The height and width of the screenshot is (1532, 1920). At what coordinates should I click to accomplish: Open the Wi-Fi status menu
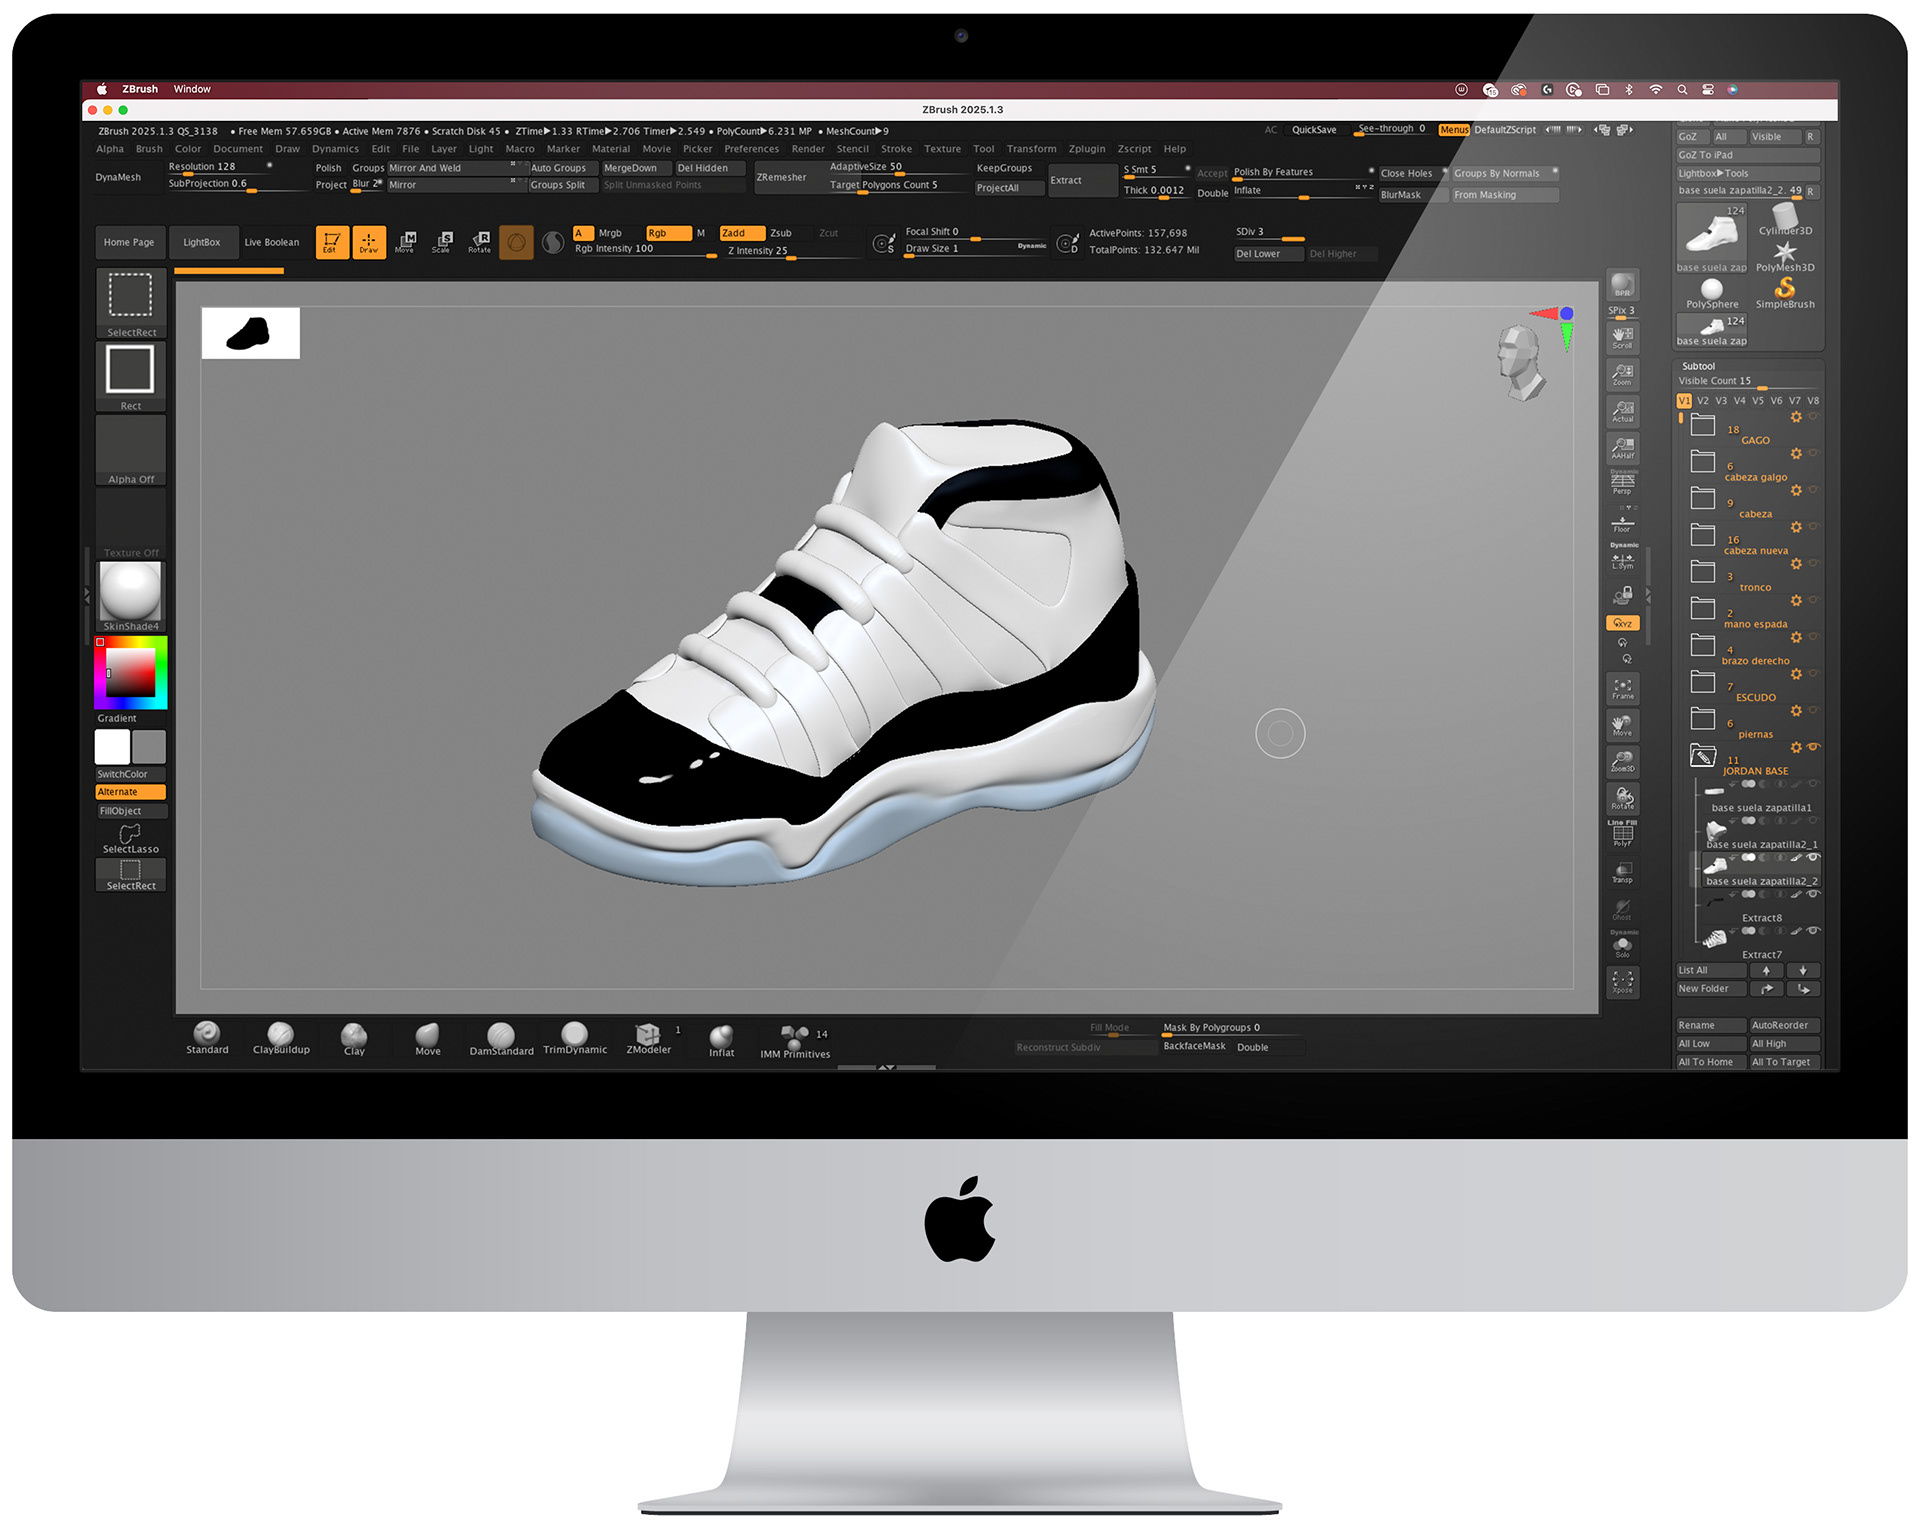[x=1656, y=89]
